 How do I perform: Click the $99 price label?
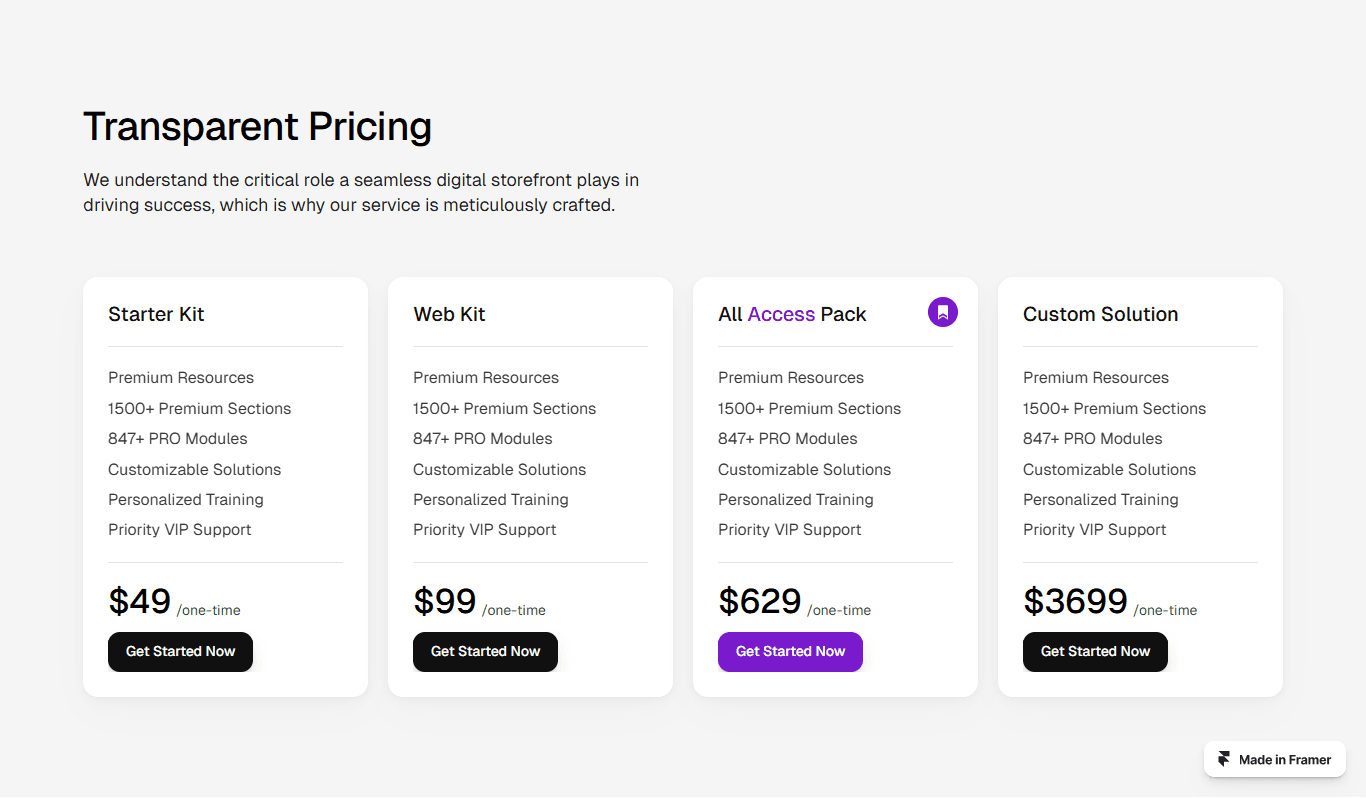click(445, 601)
